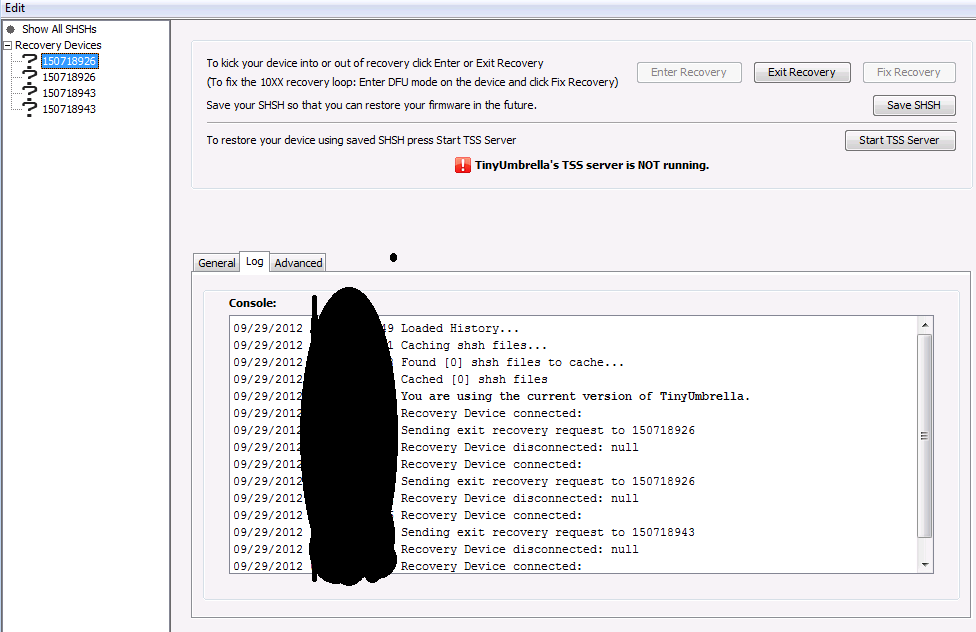Click the exit recovery request to 150718943 line

point(548,532)
